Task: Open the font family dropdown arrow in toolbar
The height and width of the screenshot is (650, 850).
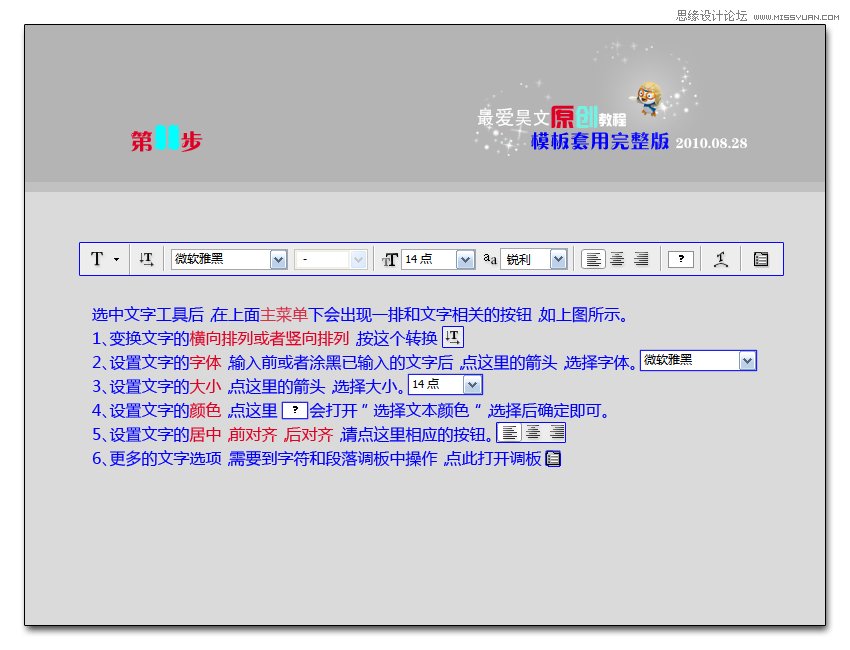Action: pyautogui.click(x=279, y=260)
